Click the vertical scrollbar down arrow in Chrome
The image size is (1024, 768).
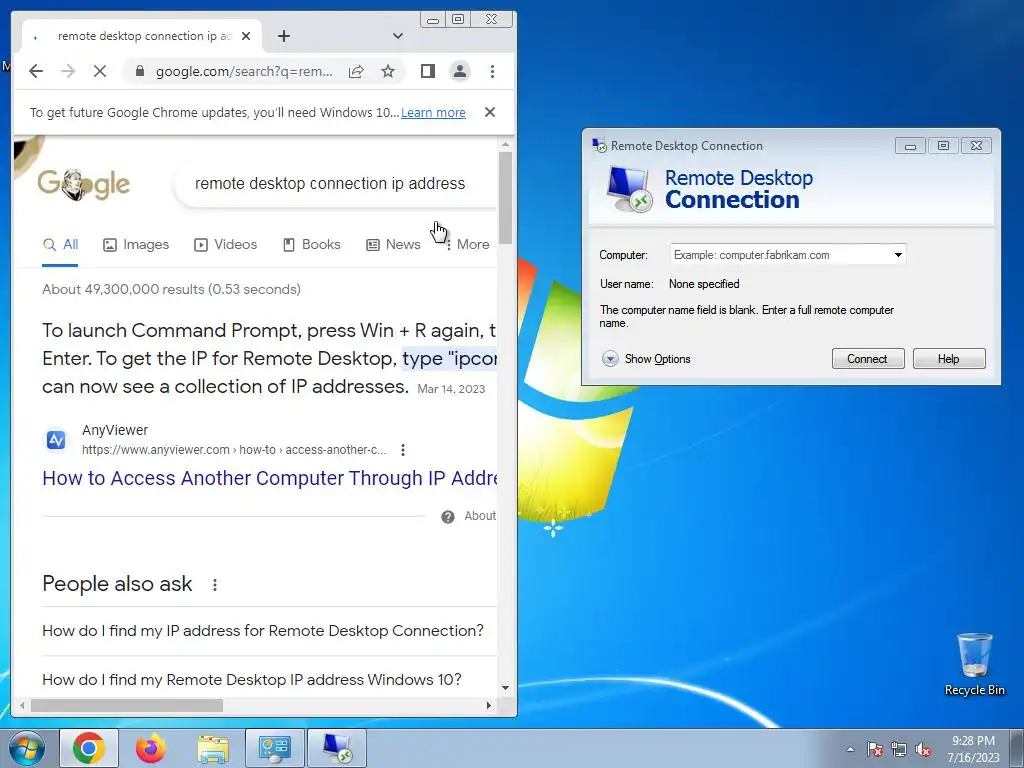(505, 688)
